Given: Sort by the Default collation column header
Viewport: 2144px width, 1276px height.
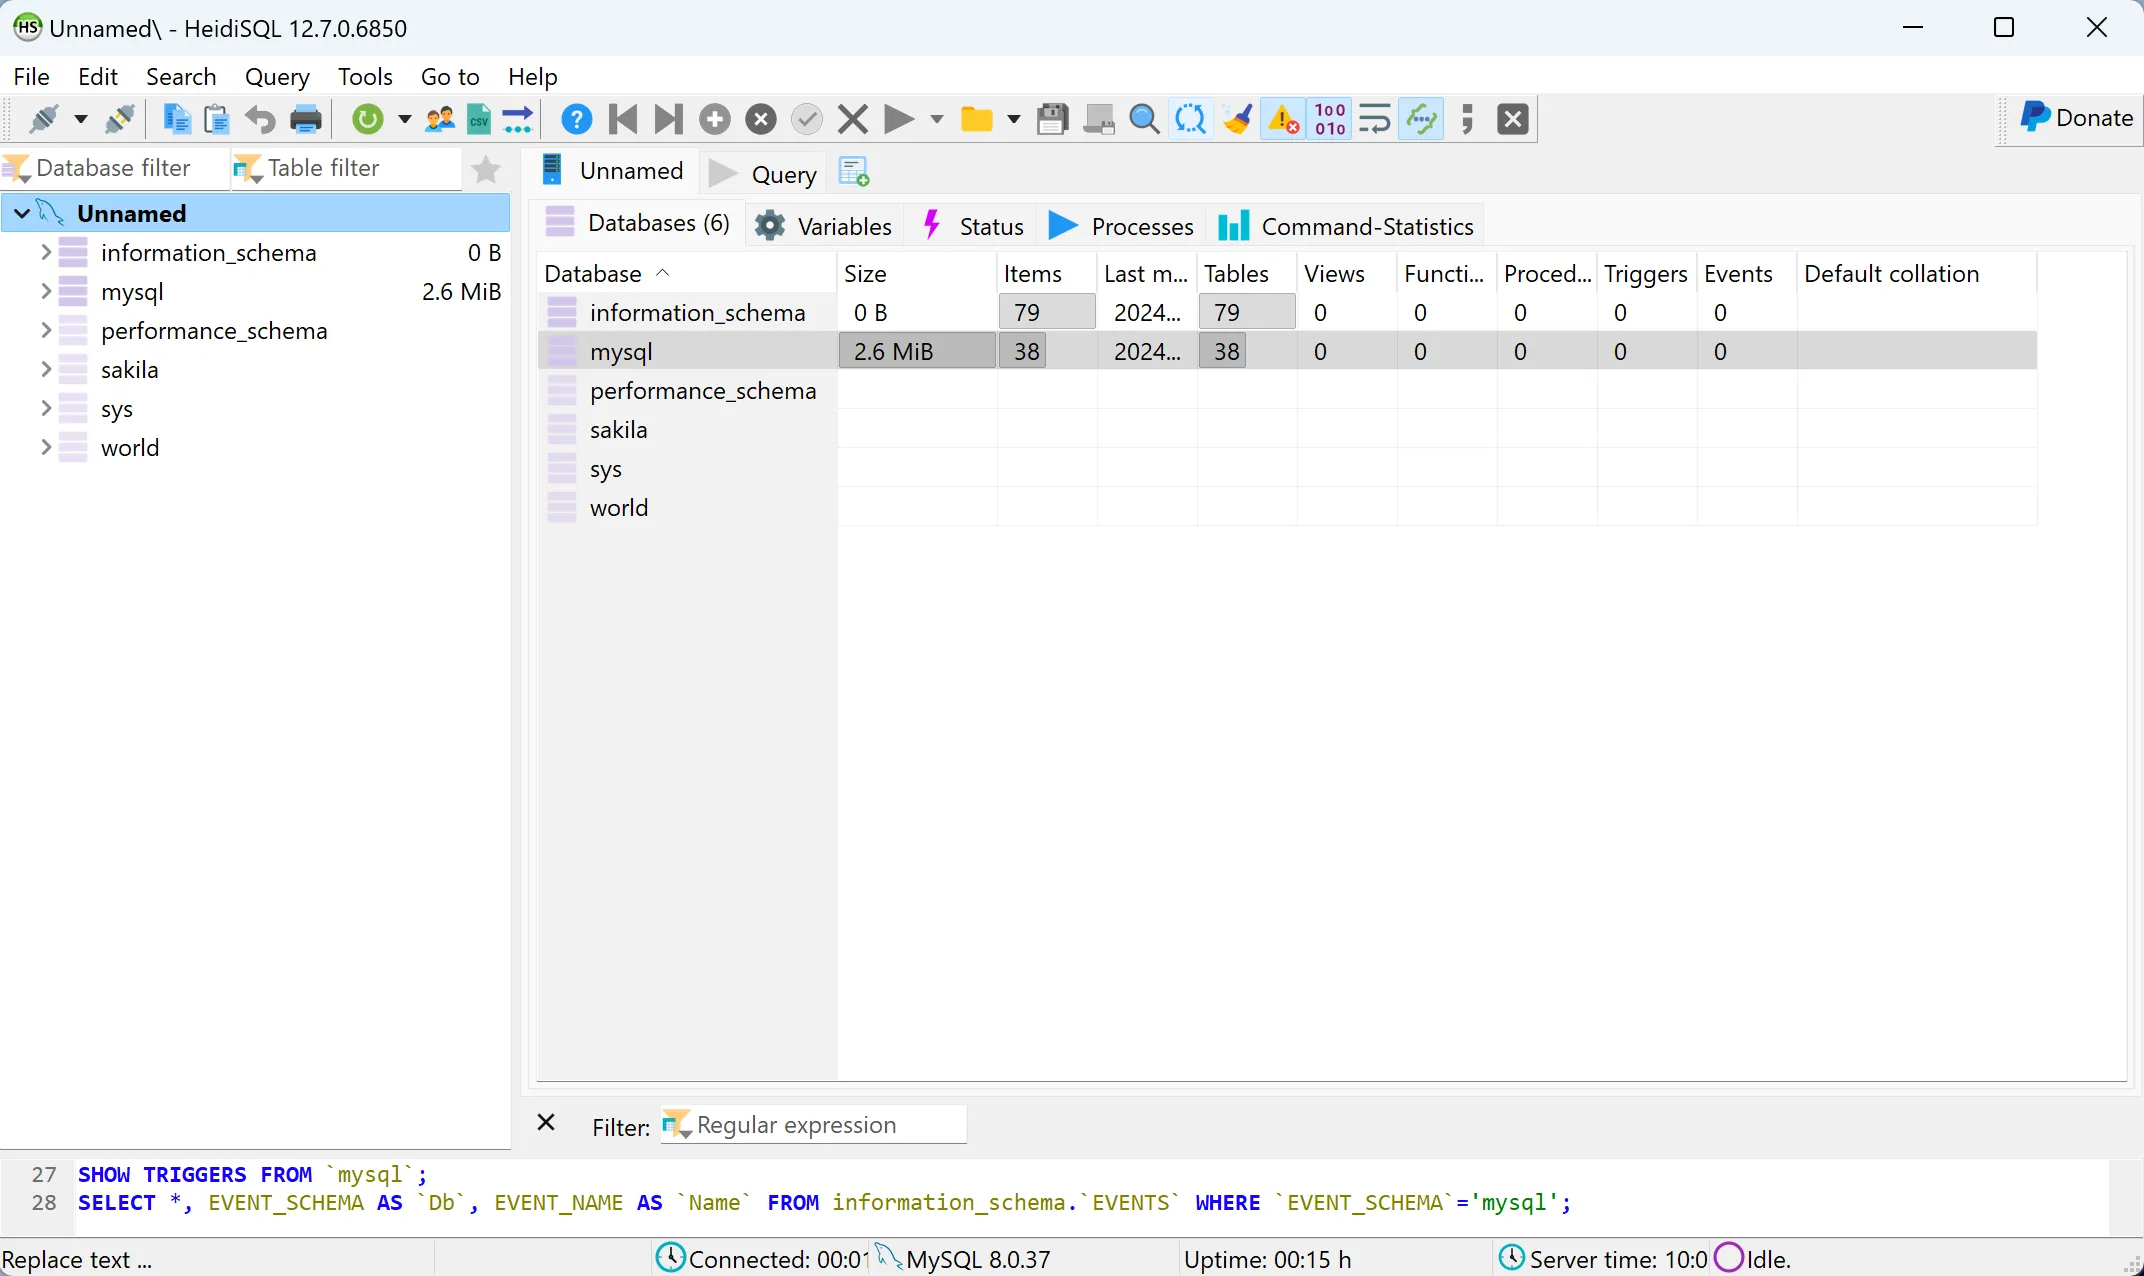Looking at the screenshot, I should [1917, 274].
